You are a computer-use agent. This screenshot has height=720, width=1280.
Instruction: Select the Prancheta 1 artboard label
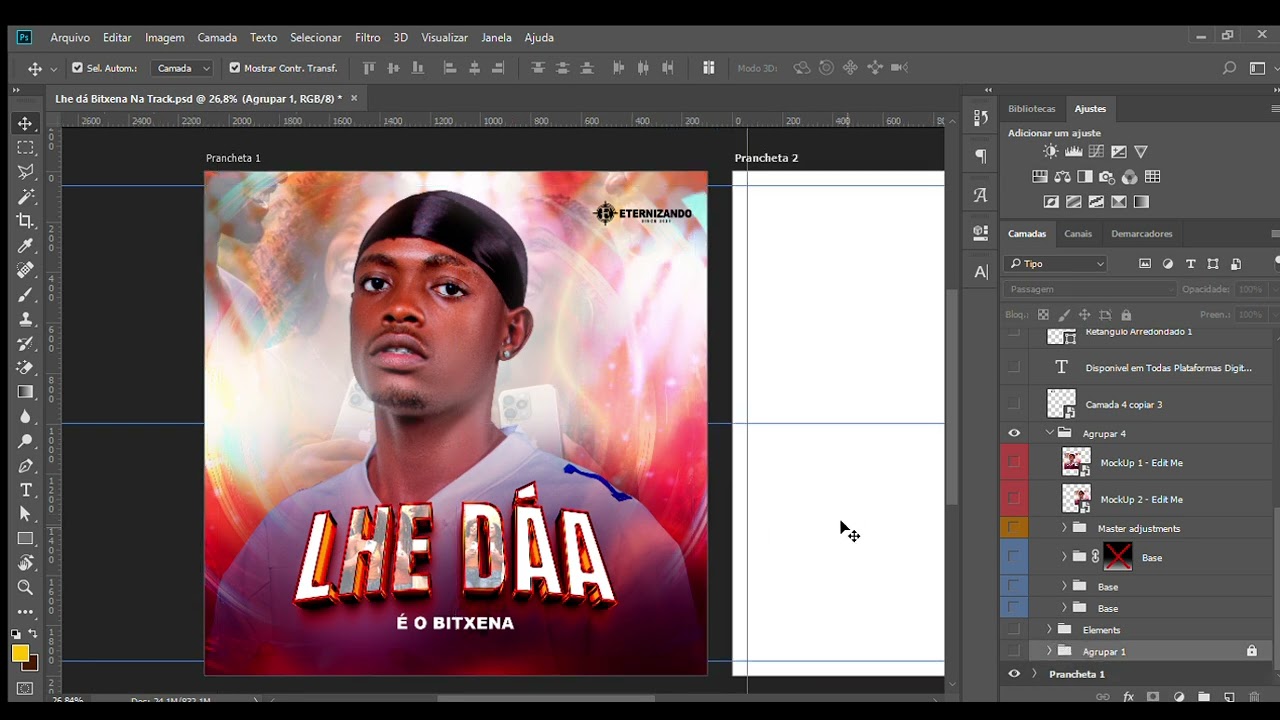coord(233,158)
